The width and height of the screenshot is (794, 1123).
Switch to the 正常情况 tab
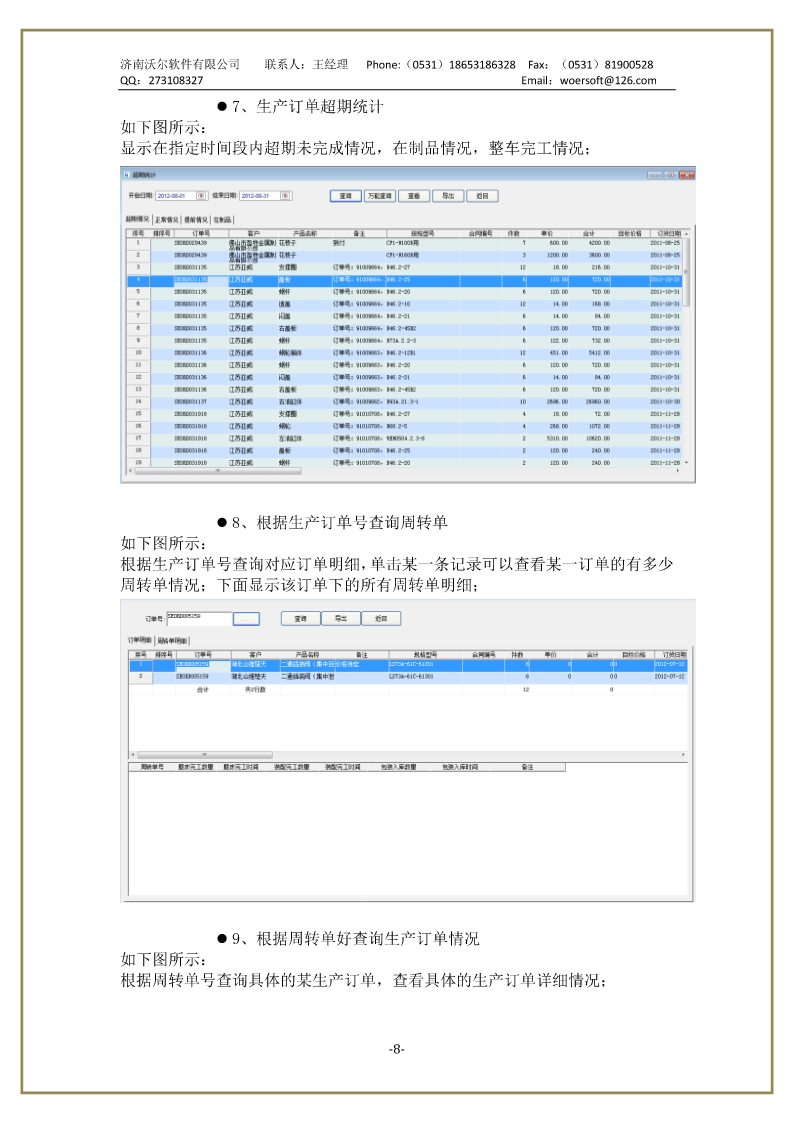click(167, 220)
